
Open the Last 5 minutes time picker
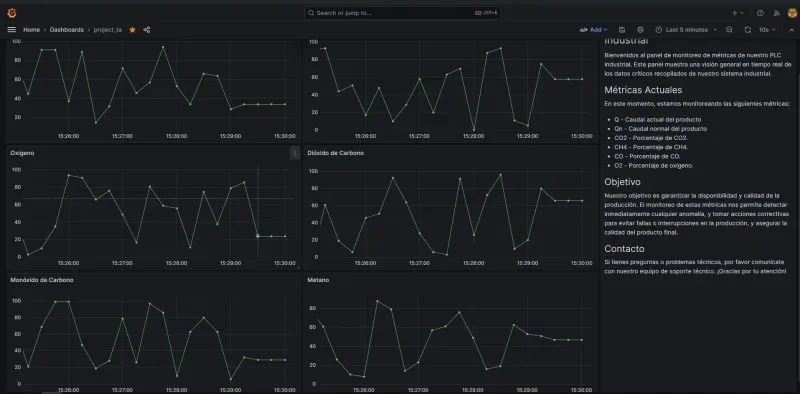click(x=686, y=30)
